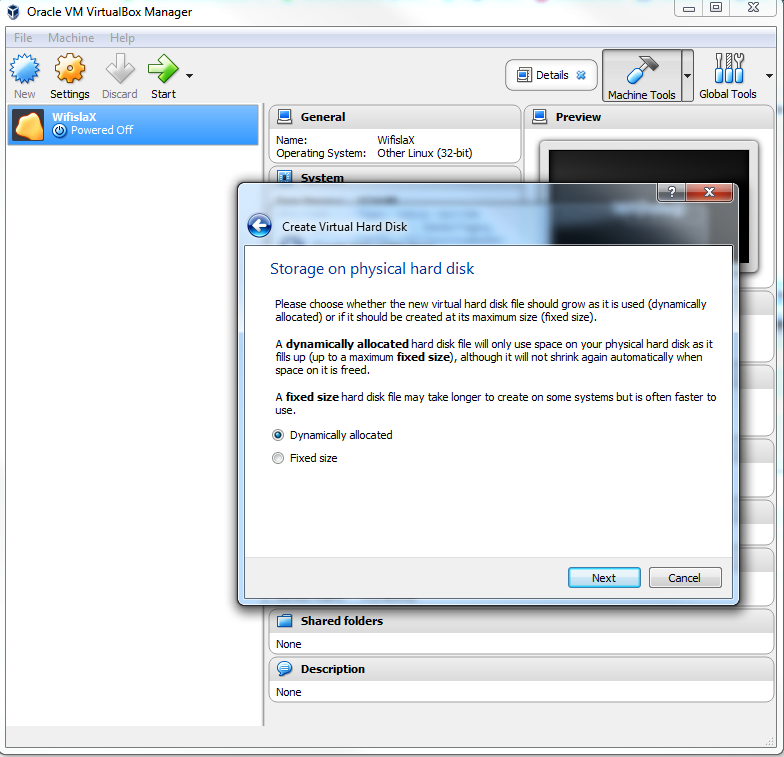The width and height of the screenshot is (784, 757).
Task: Click the WifislaX OS icon in list
Action: pos(28,125)
